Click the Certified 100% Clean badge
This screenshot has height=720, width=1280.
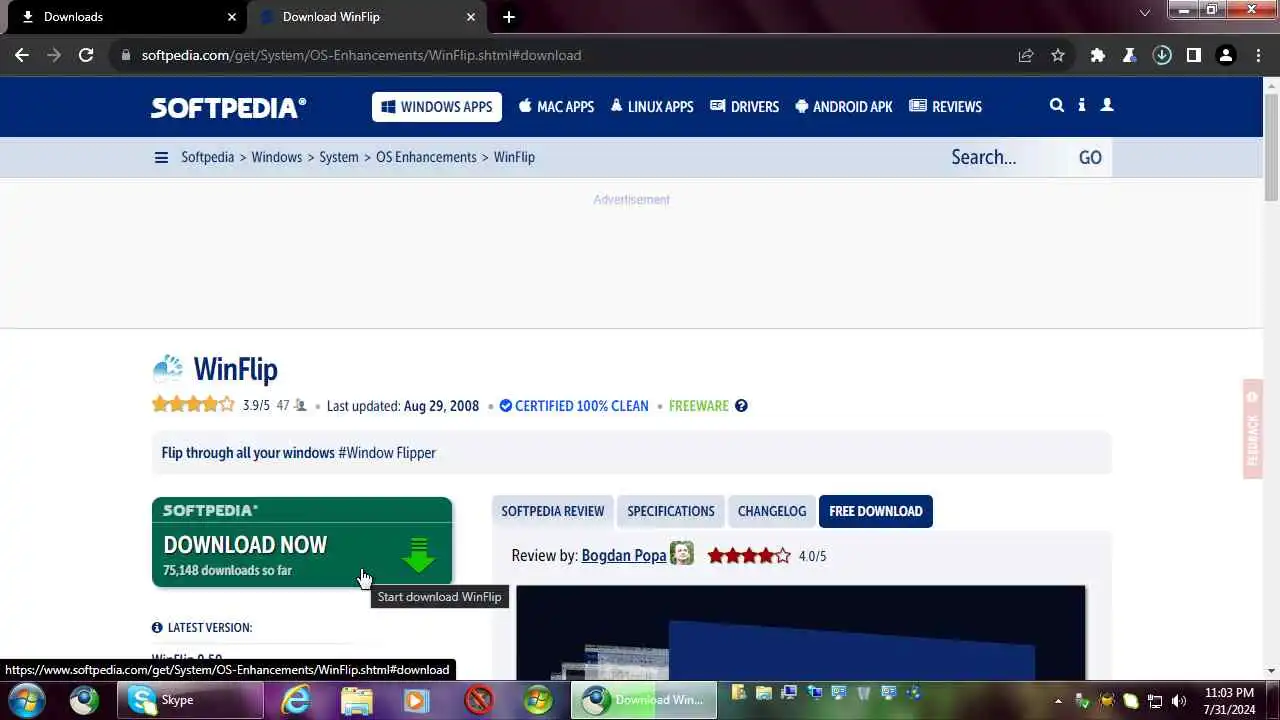[574, 406]
